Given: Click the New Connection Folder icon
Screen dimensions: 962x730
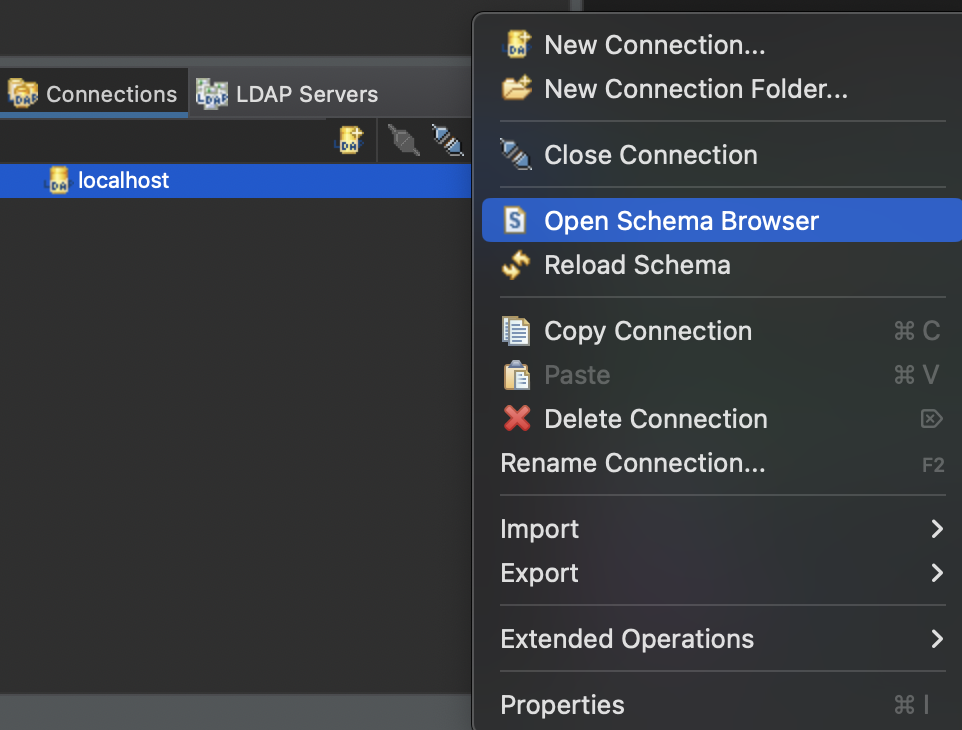Looking at the screenshot, I should 516,89.
